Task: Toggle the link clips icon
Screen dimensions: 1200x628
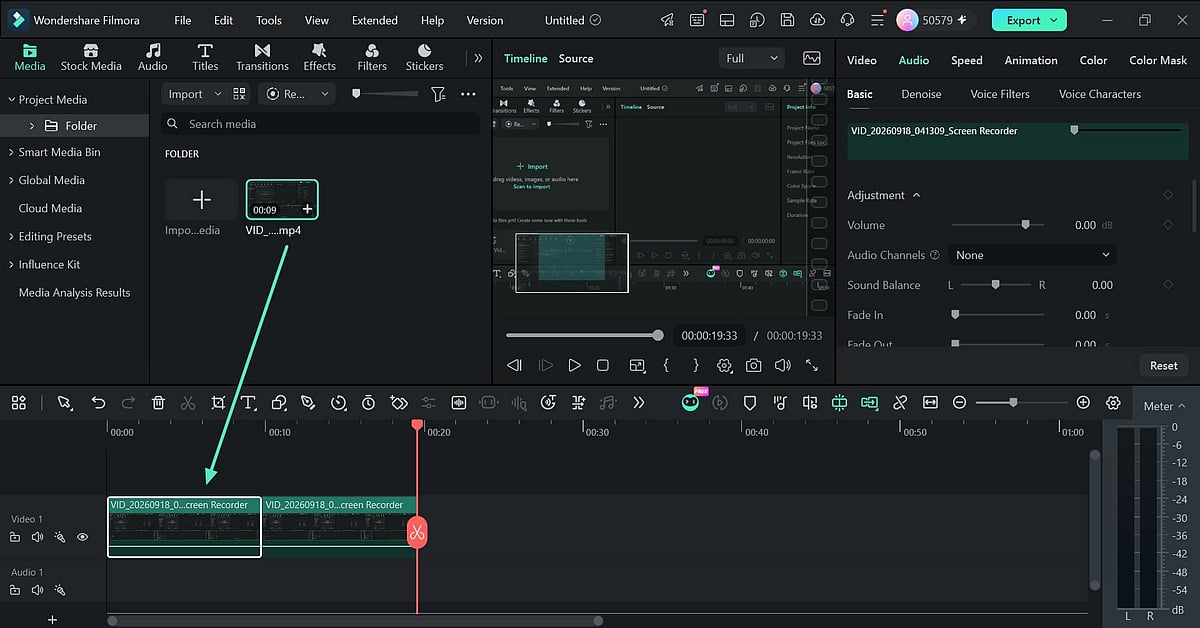Action: 900,402
